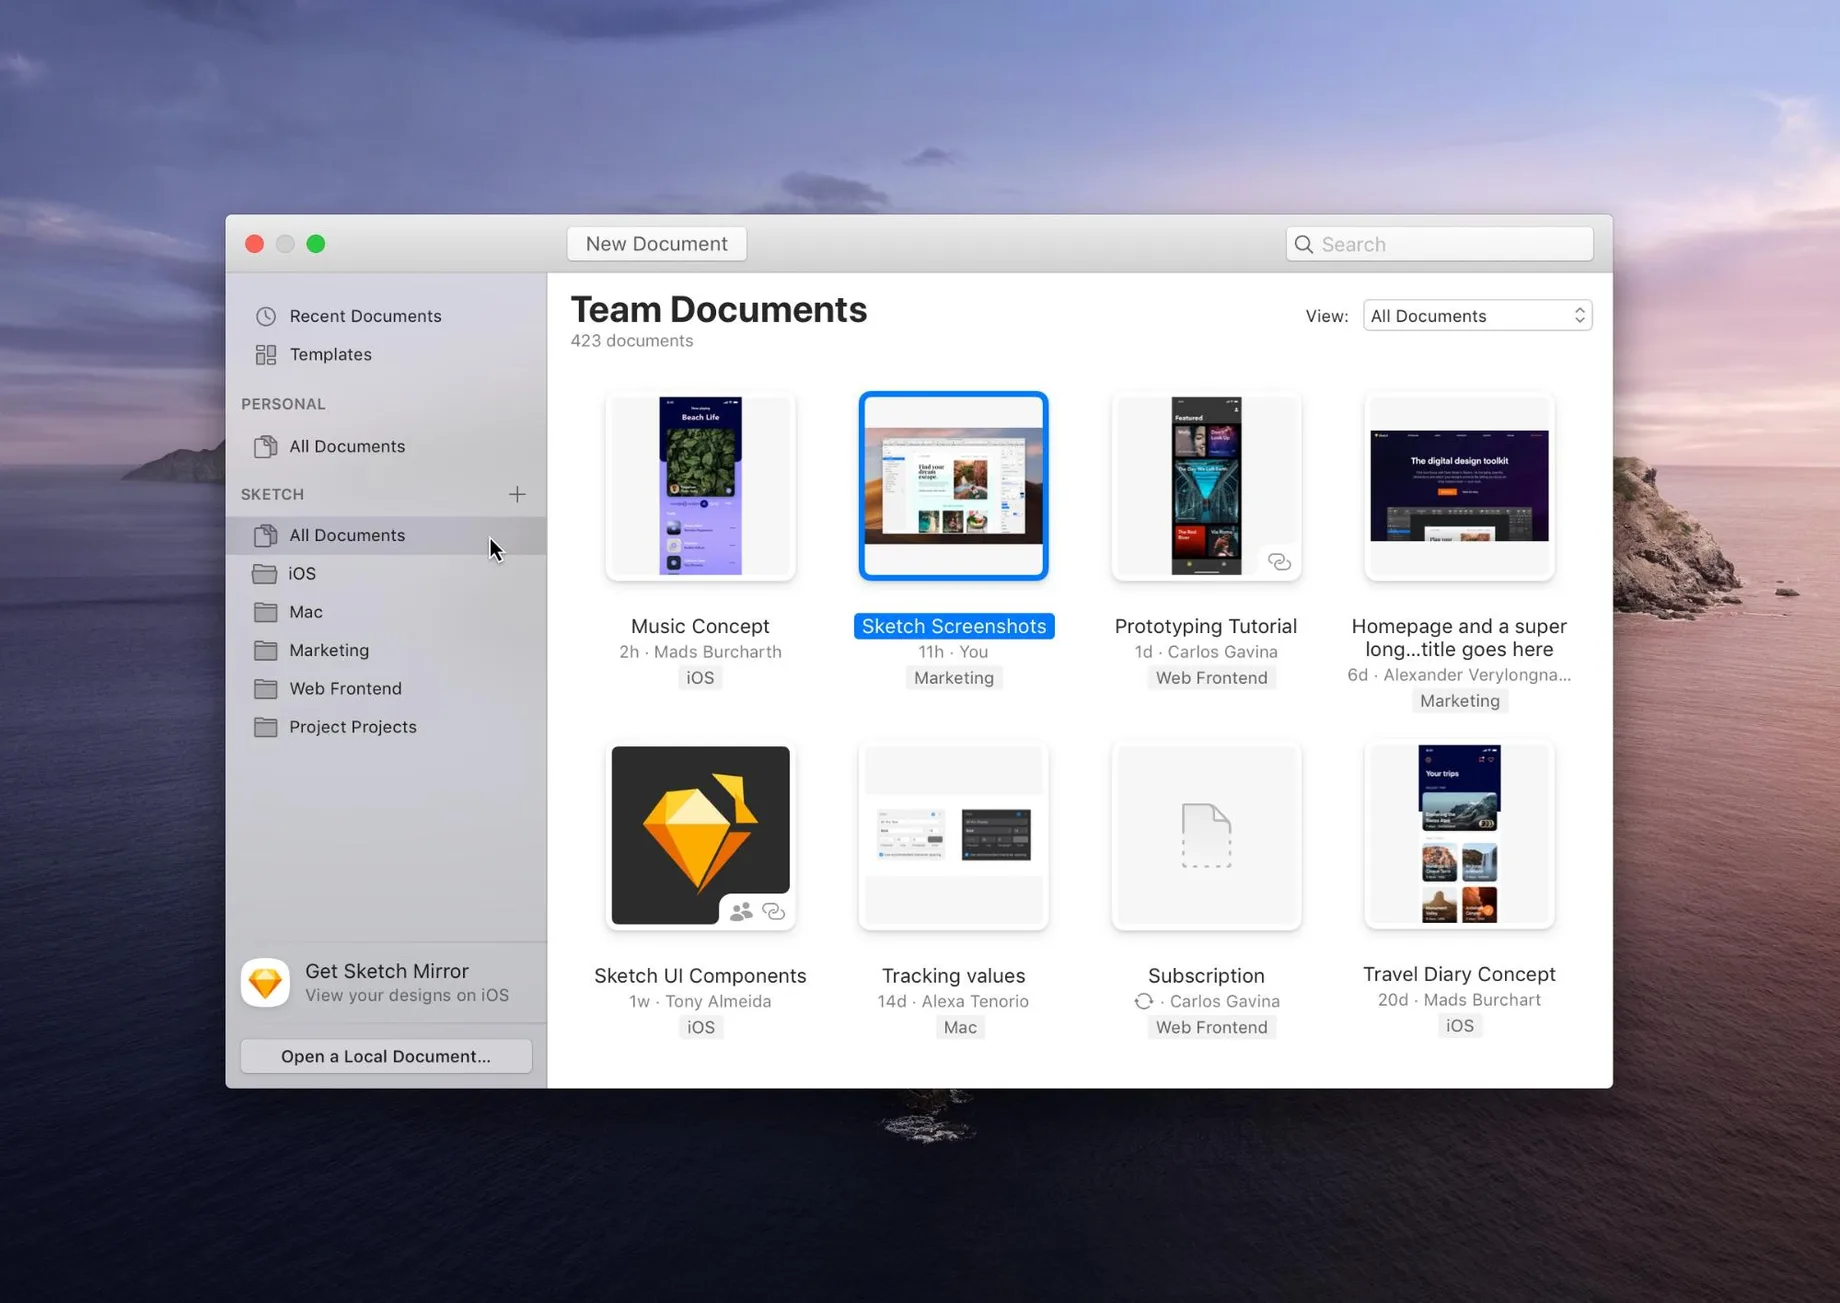1840x1303 pixels.
Task: Click the Recent Documents clock icon
Action: coord(265,316)
